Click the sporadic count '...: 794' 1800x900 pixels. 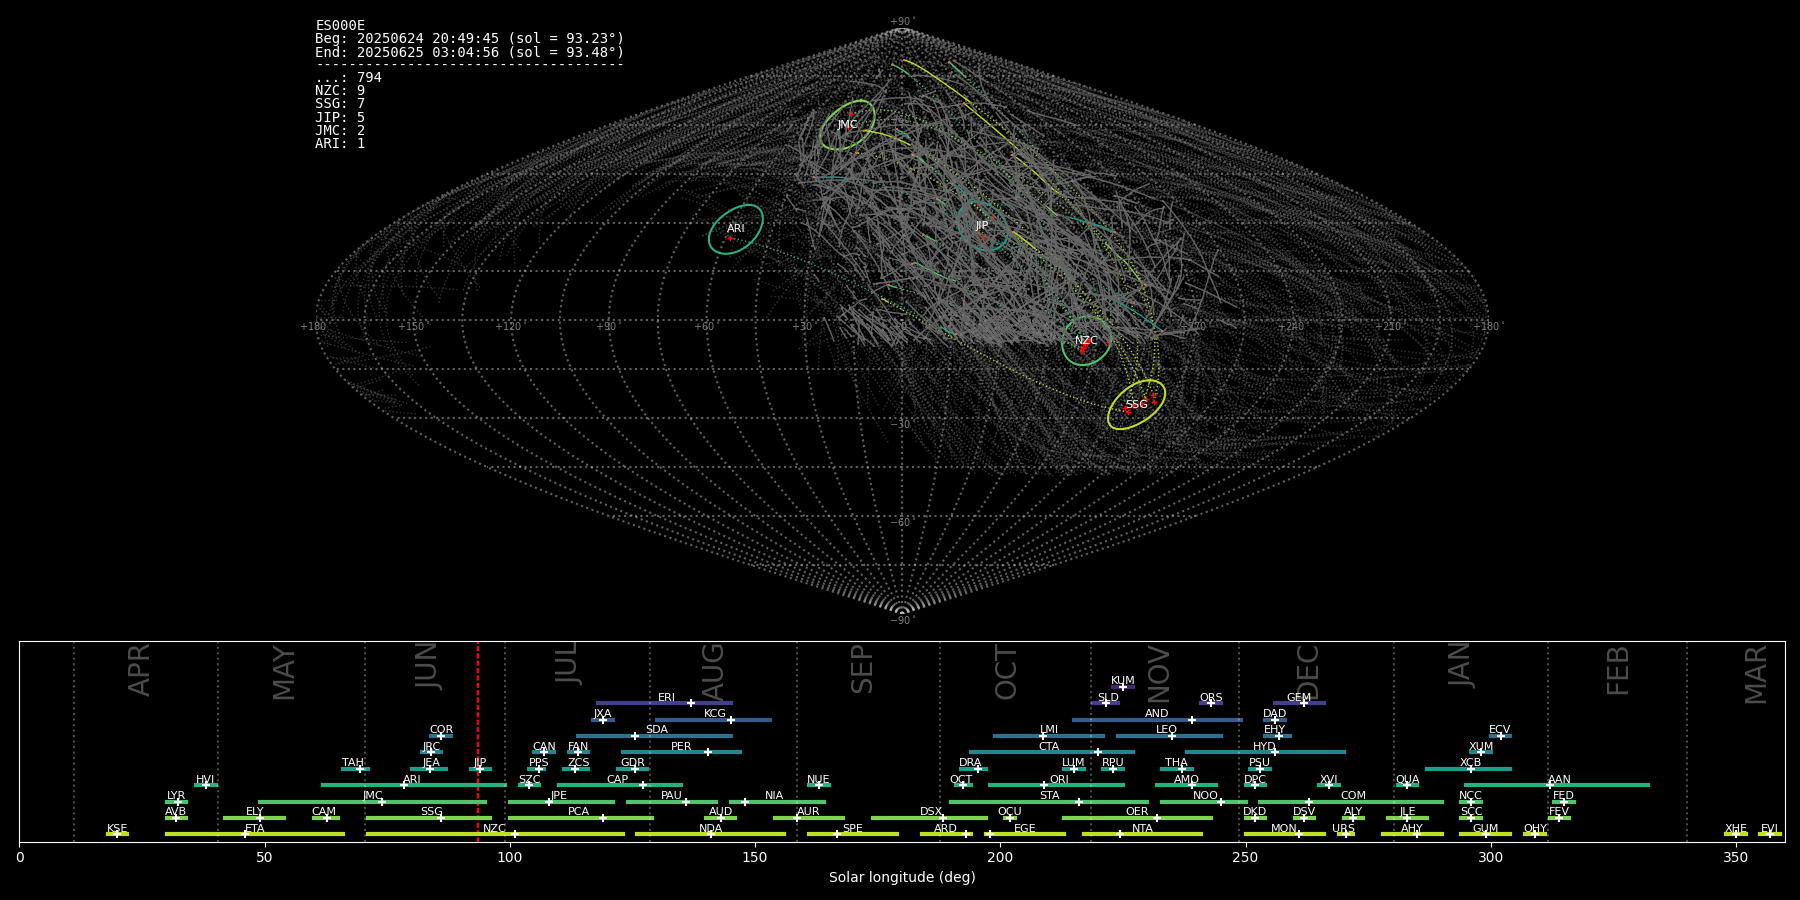[348, 77]
